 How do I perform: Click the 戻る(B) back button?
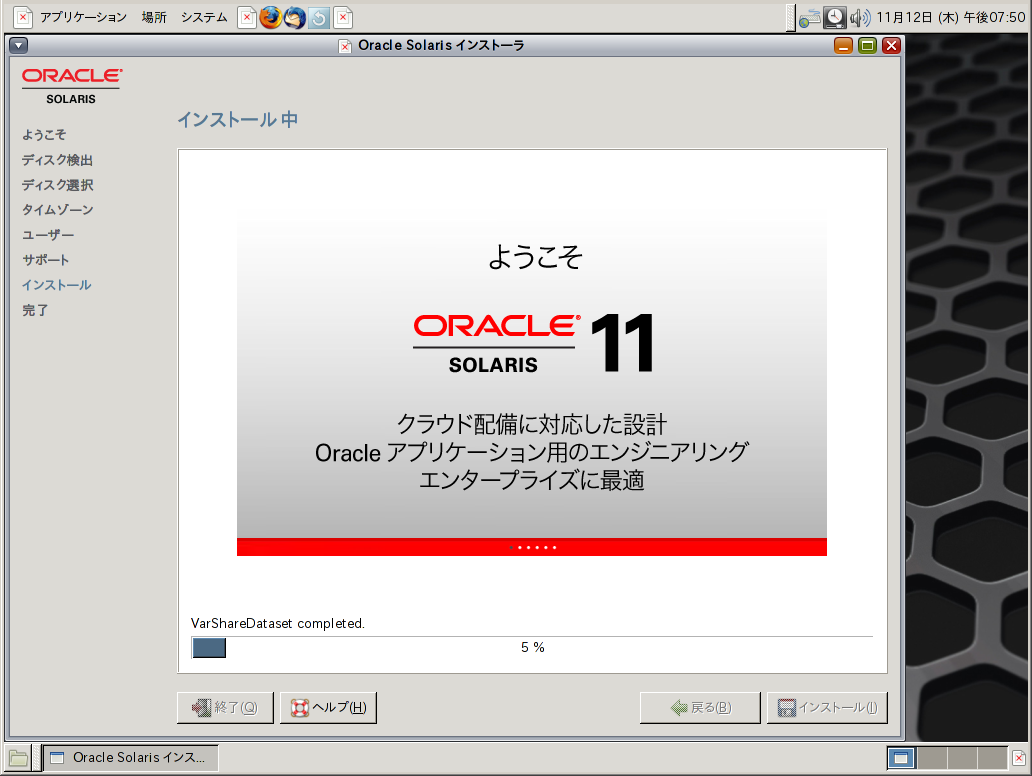pos(700,708)
